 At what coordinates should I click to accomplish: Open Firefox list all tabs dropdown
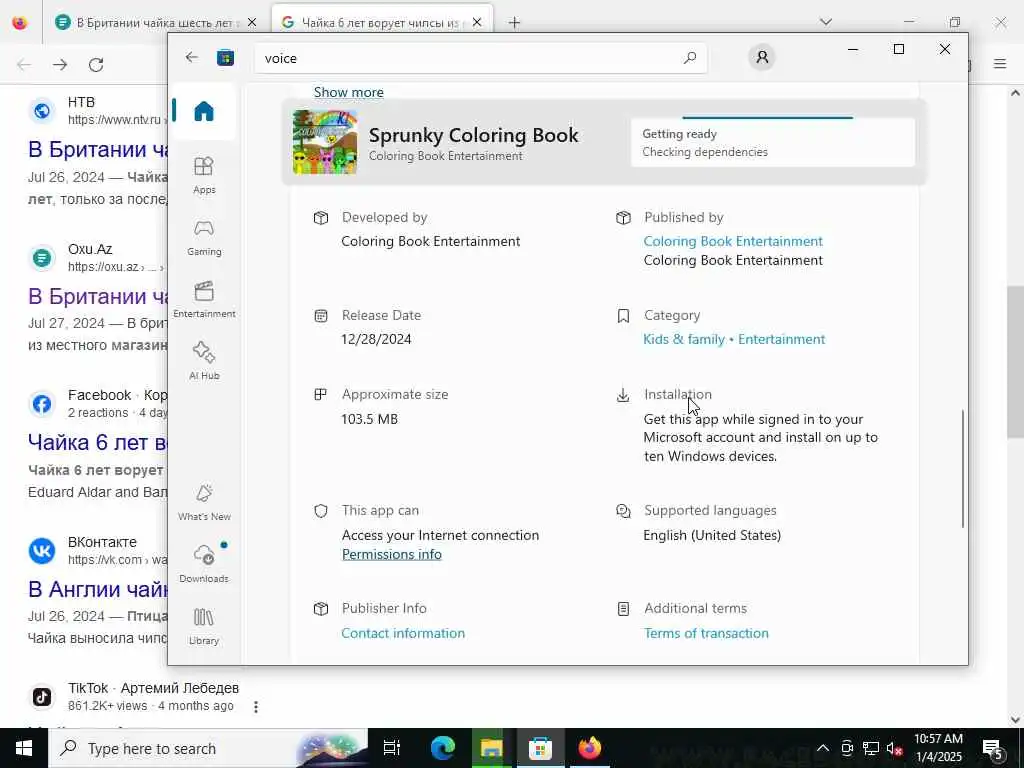click(825, 22)
